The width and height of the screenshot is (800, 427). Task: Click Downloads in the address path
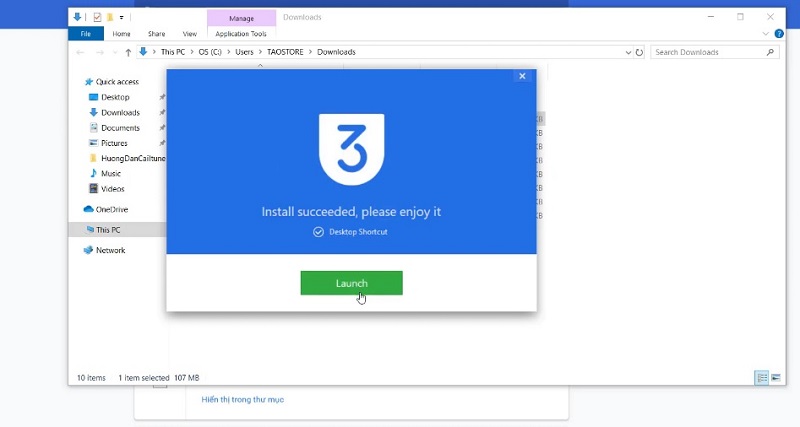(x=336, y=52)
